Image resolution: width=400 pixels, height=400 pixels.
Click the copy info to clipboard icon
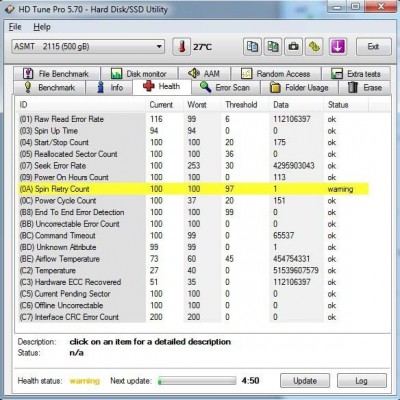pyautogui.click(x=252, y=47)
